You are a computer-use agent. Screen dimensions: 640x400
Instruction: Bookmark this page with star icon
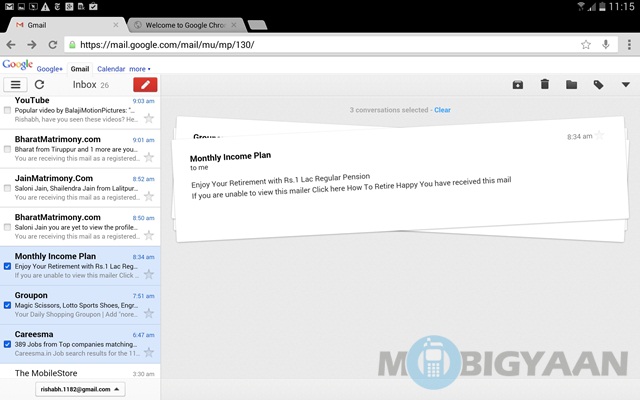pyautogui.click(x=586, y=44)
